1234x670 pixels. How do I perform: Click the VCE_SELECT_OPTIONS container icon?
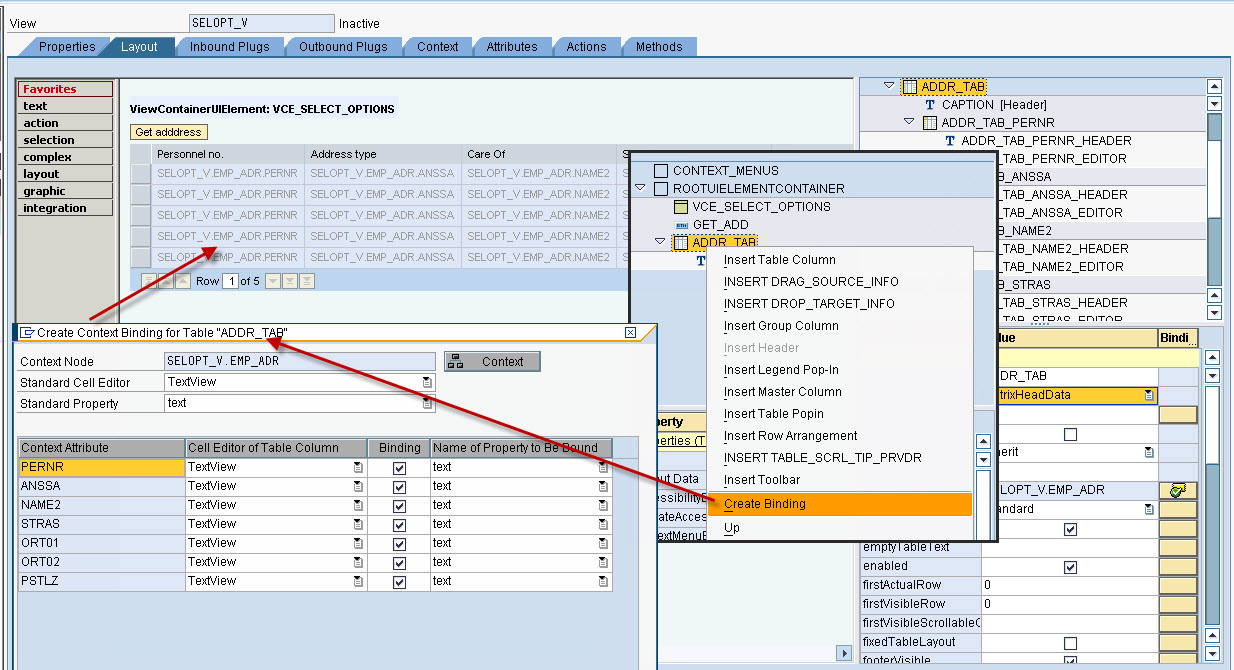(x=681, y=207)
